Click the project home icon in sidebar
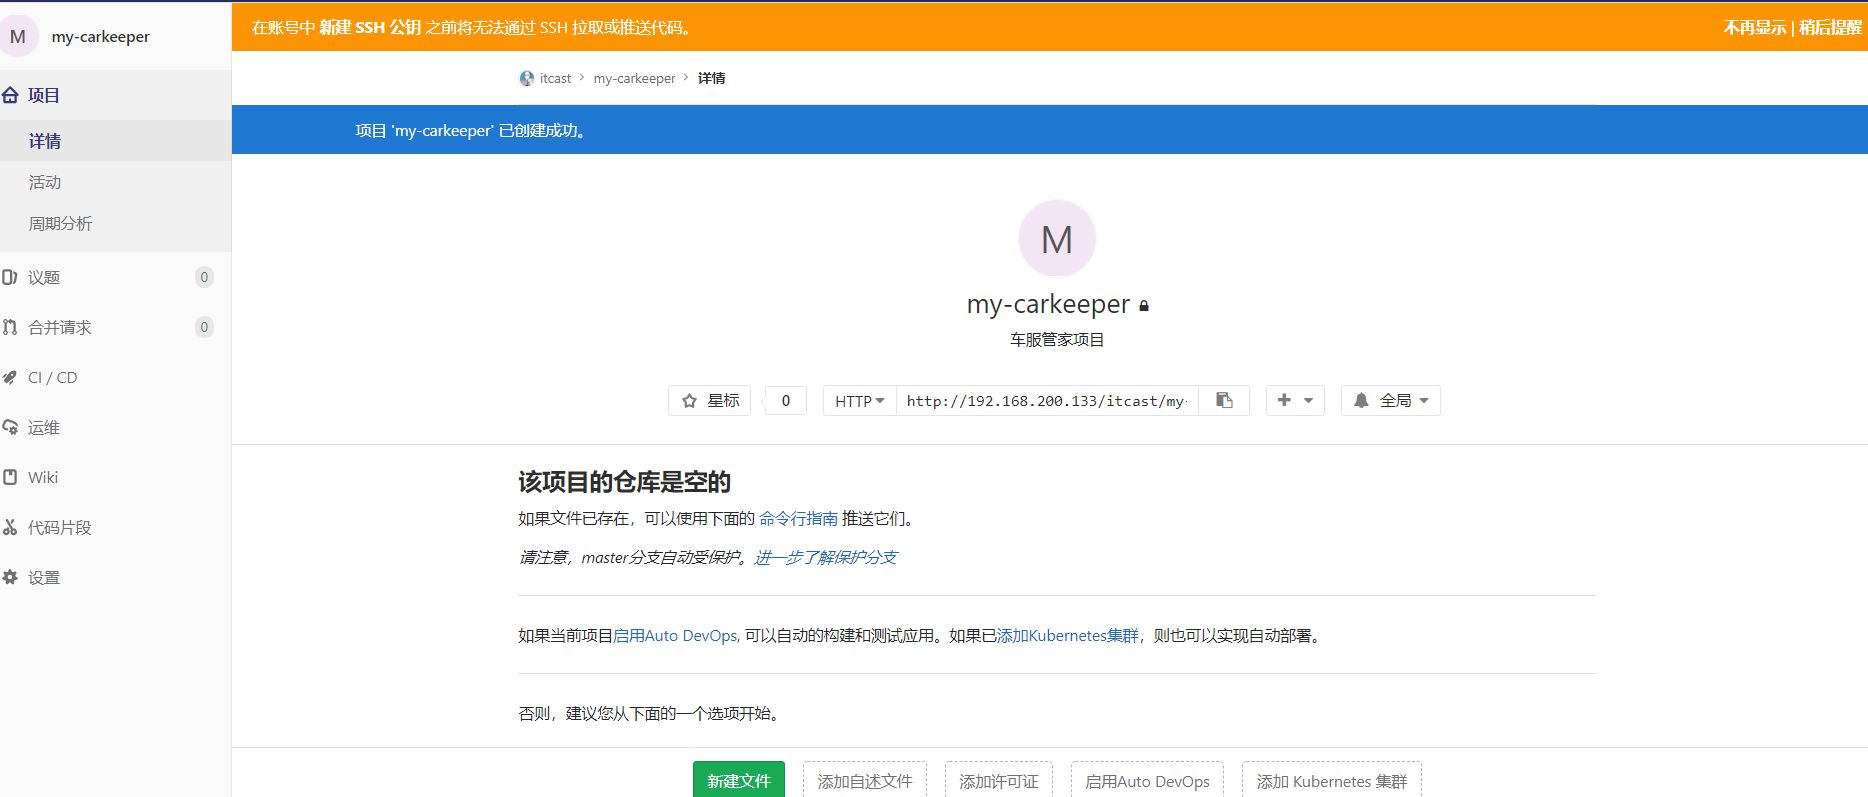This screenshot has height=797, width=1868. coord(10,95)
